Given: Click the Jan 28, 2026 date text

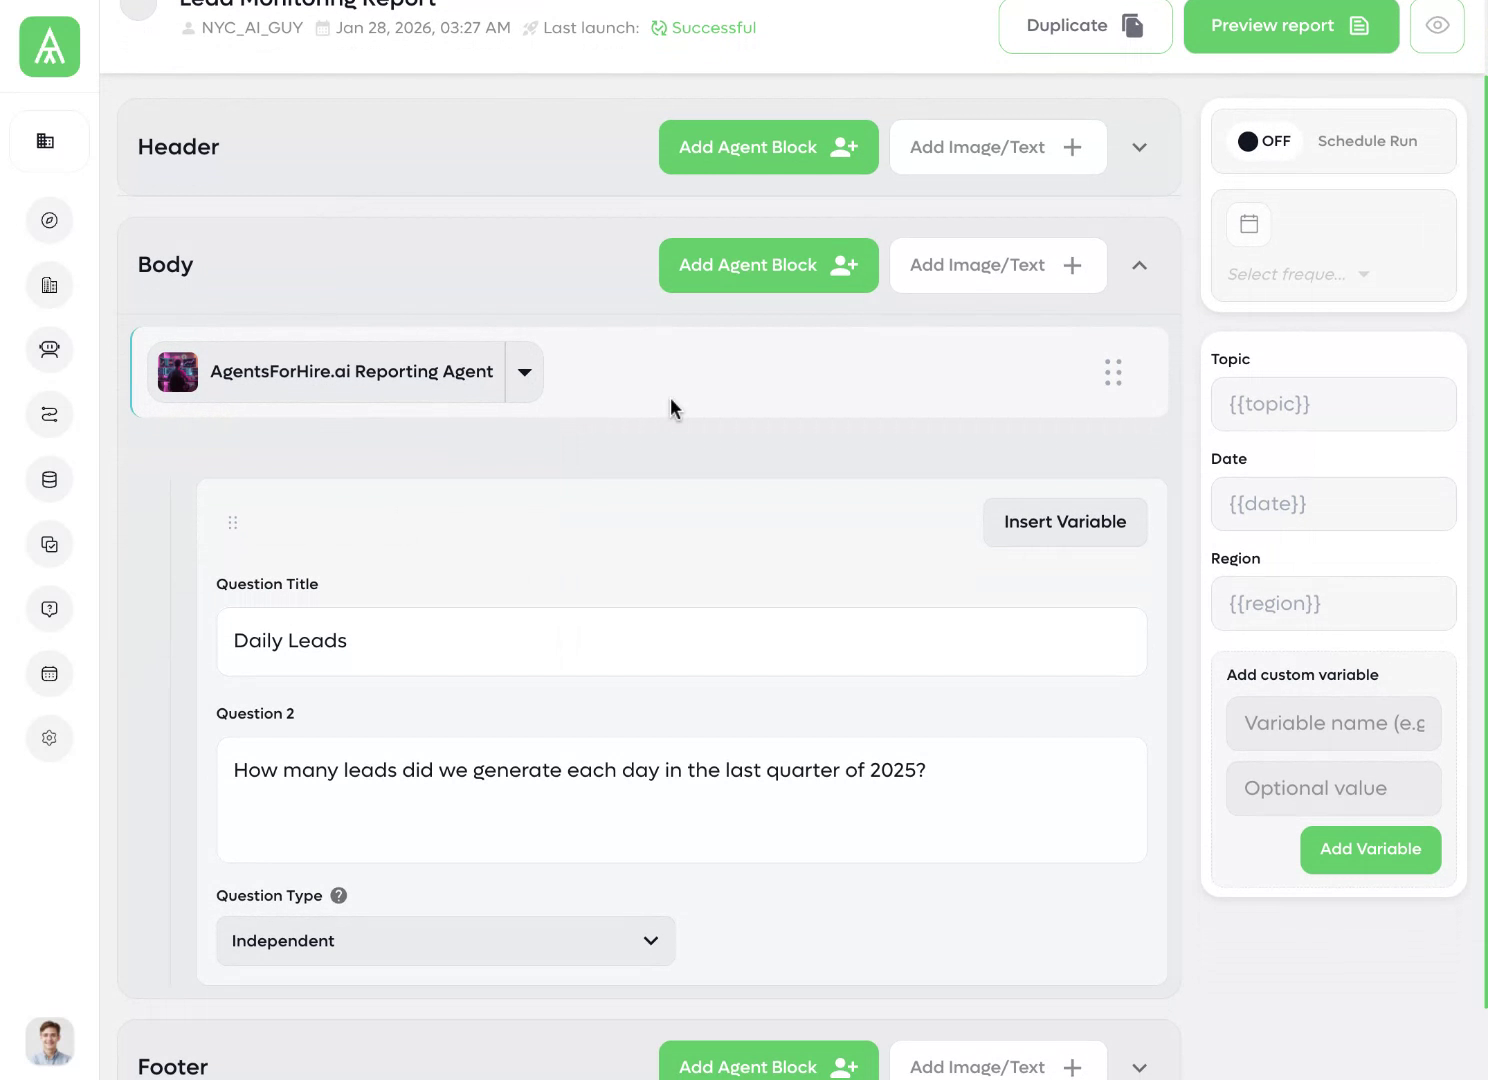Looking at the screenshot, I should [x=423, y=28].
